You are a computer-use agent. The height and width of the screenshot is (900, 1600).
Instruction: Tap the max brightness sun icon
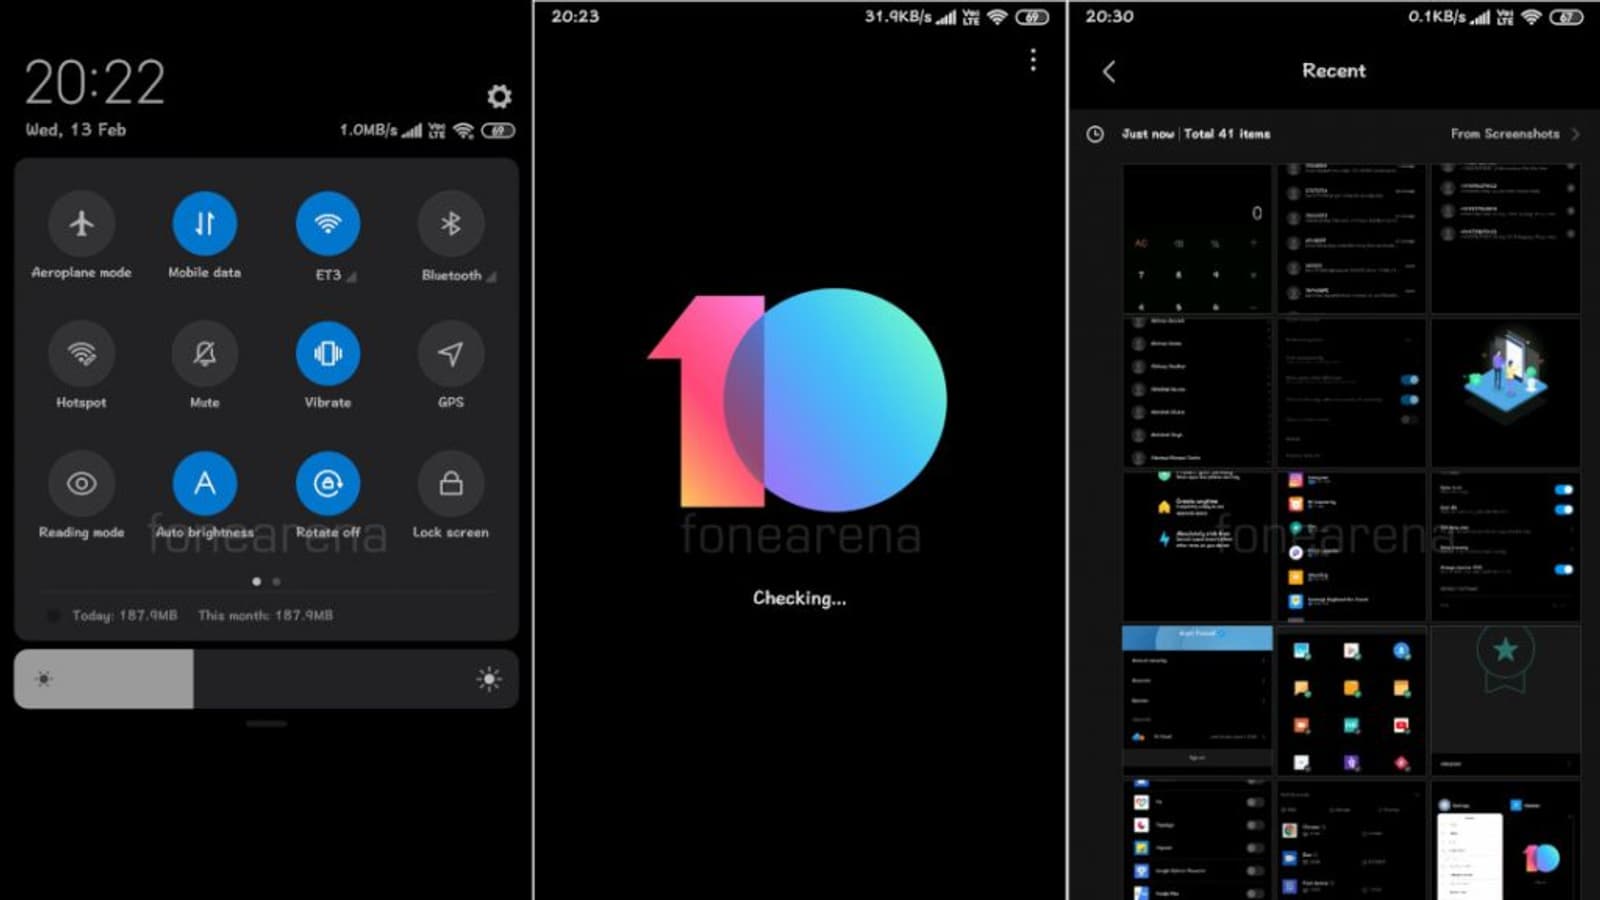(x=489, y=679)
